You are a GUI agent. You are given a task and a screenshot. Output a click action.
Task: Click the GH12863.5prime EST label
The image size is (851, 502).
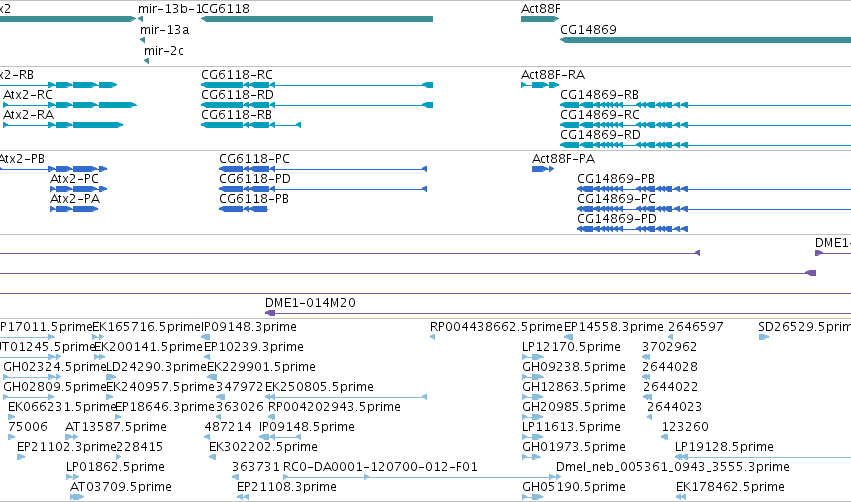574,387
